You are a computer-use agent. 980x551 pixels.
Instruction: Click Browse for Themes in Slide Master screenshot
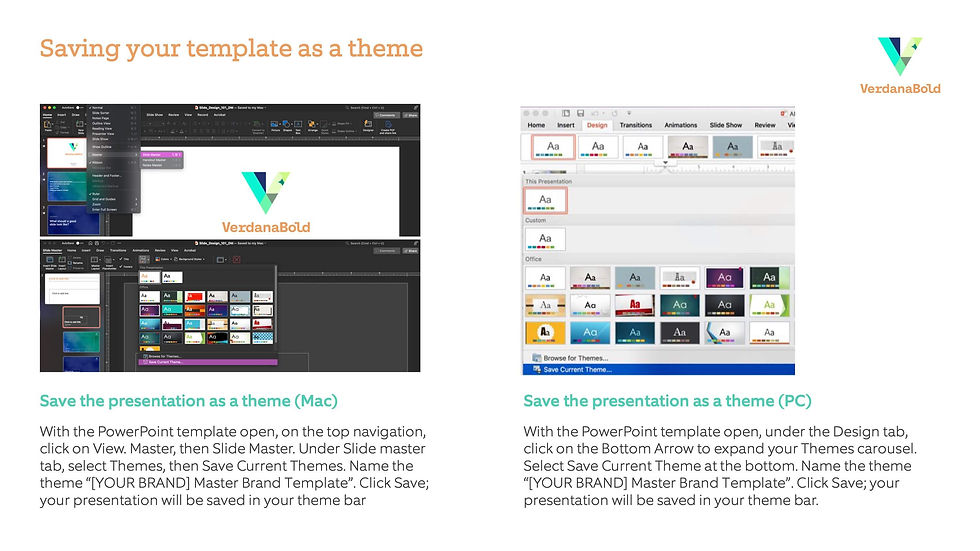[162, 356]
